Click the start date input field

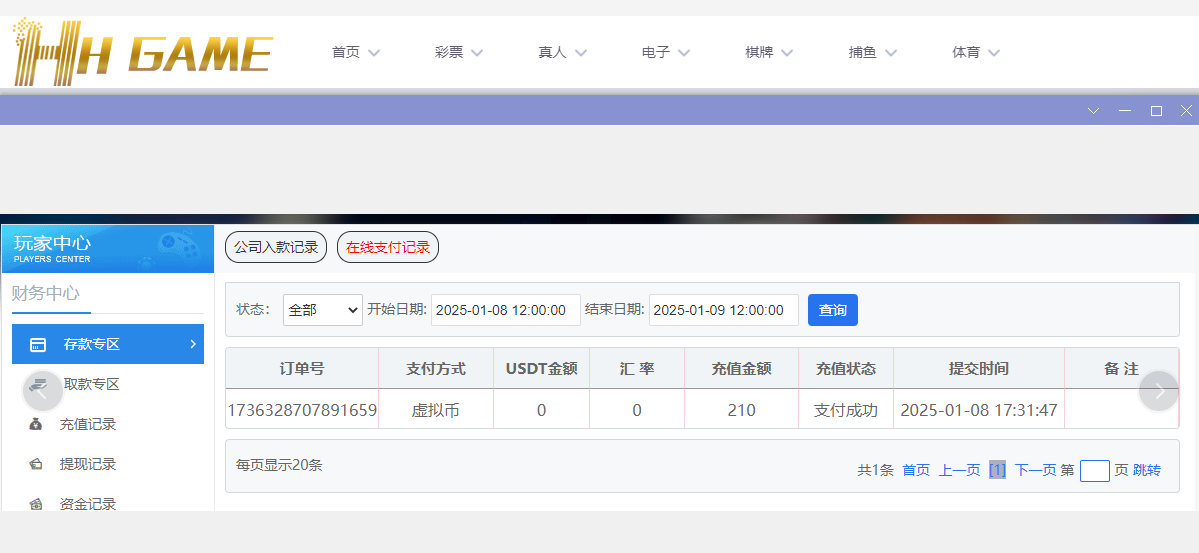coord(505,310)
